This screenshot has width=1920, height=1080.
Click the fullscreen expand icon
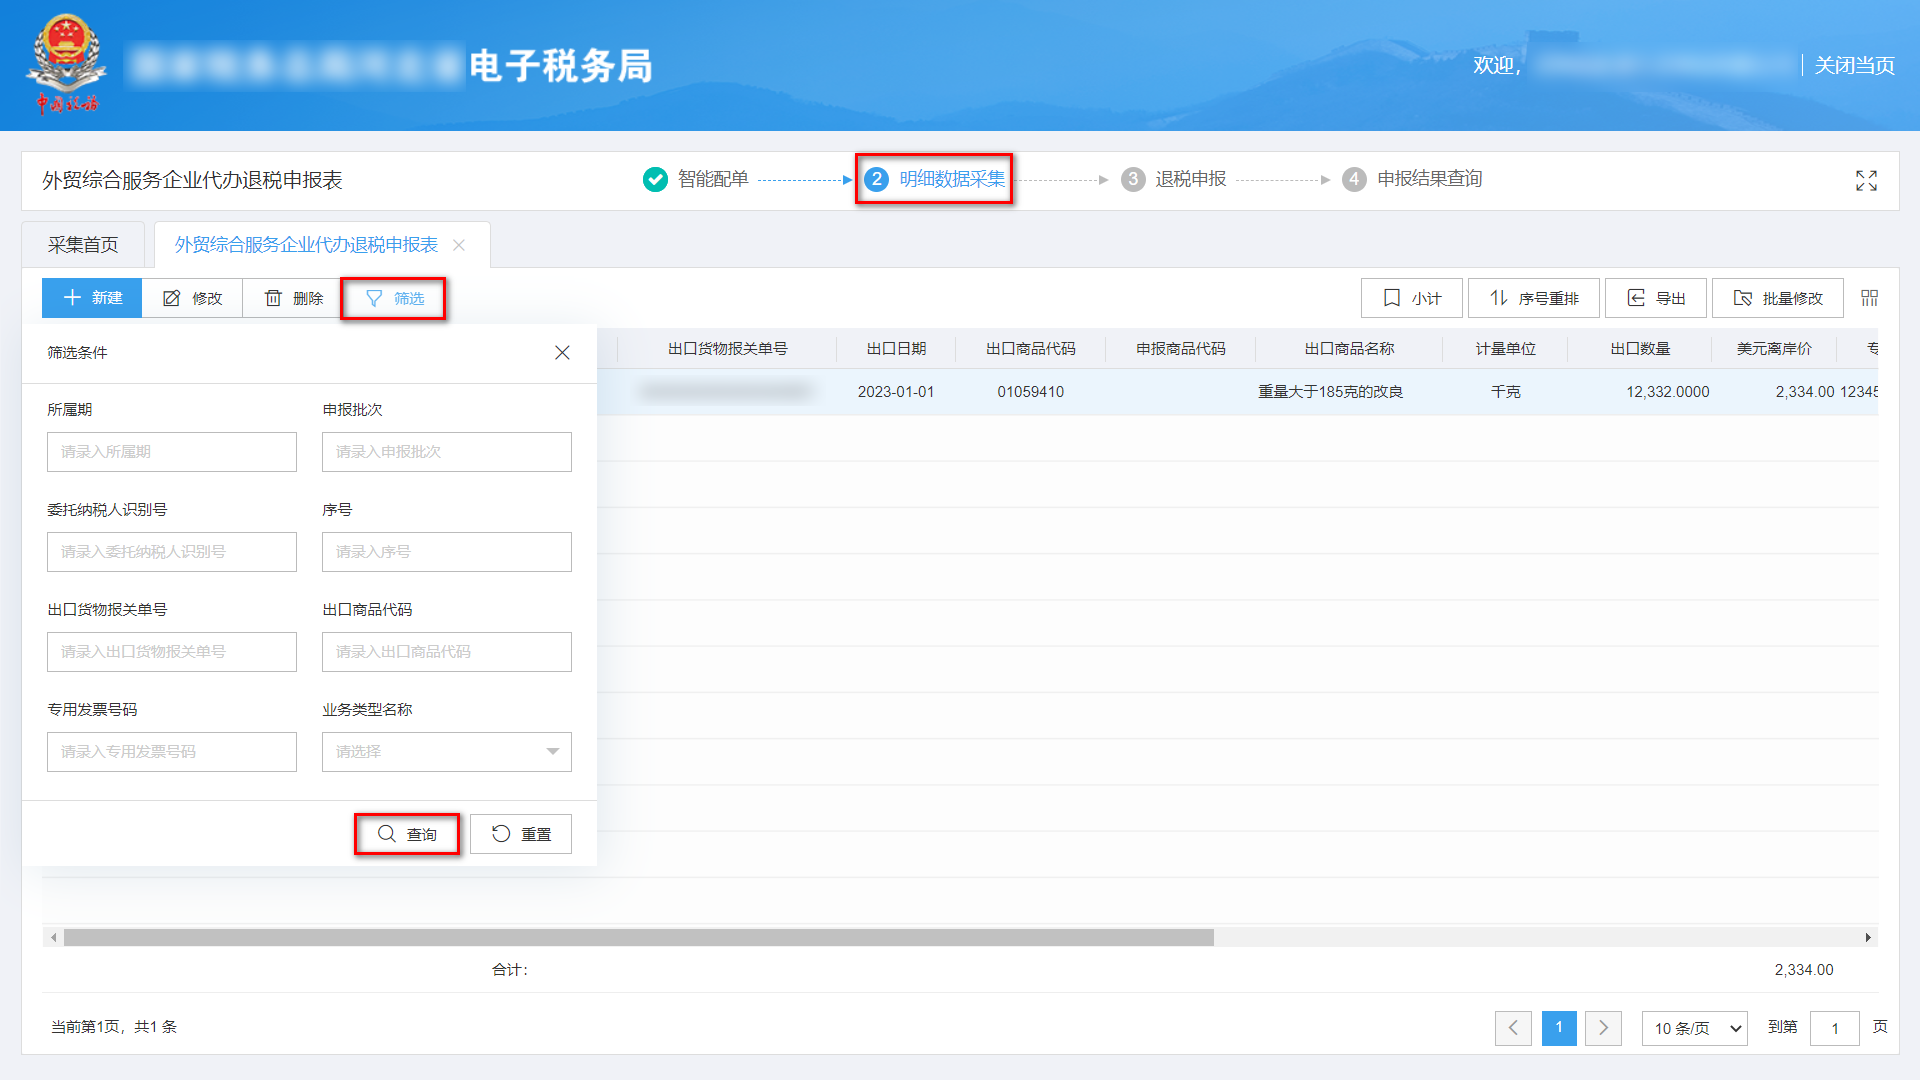pos(1866,180)
